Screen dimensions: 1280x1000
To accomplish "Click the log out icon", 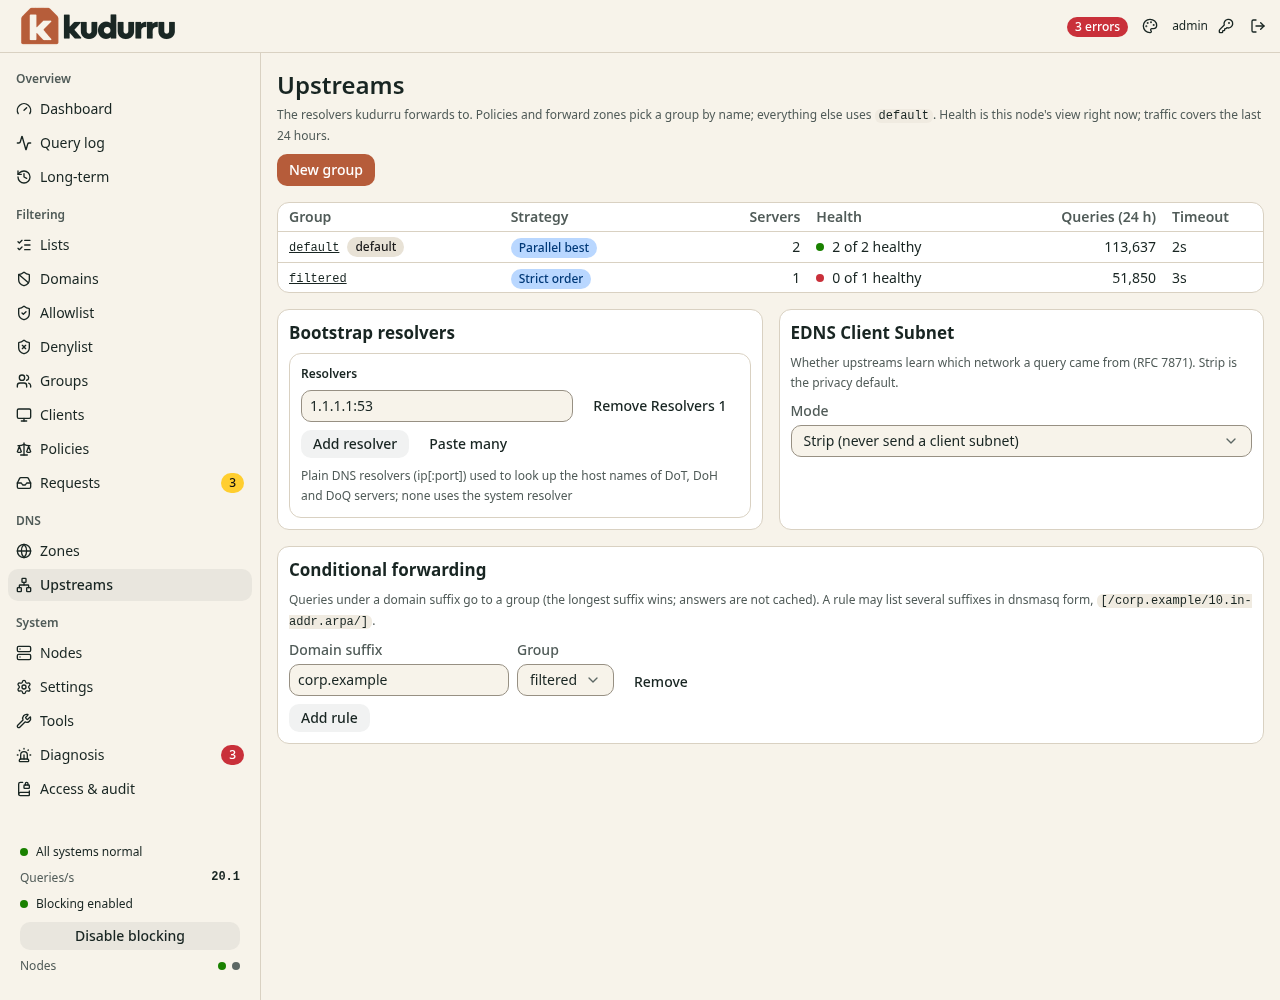I will coord(1258,26).
